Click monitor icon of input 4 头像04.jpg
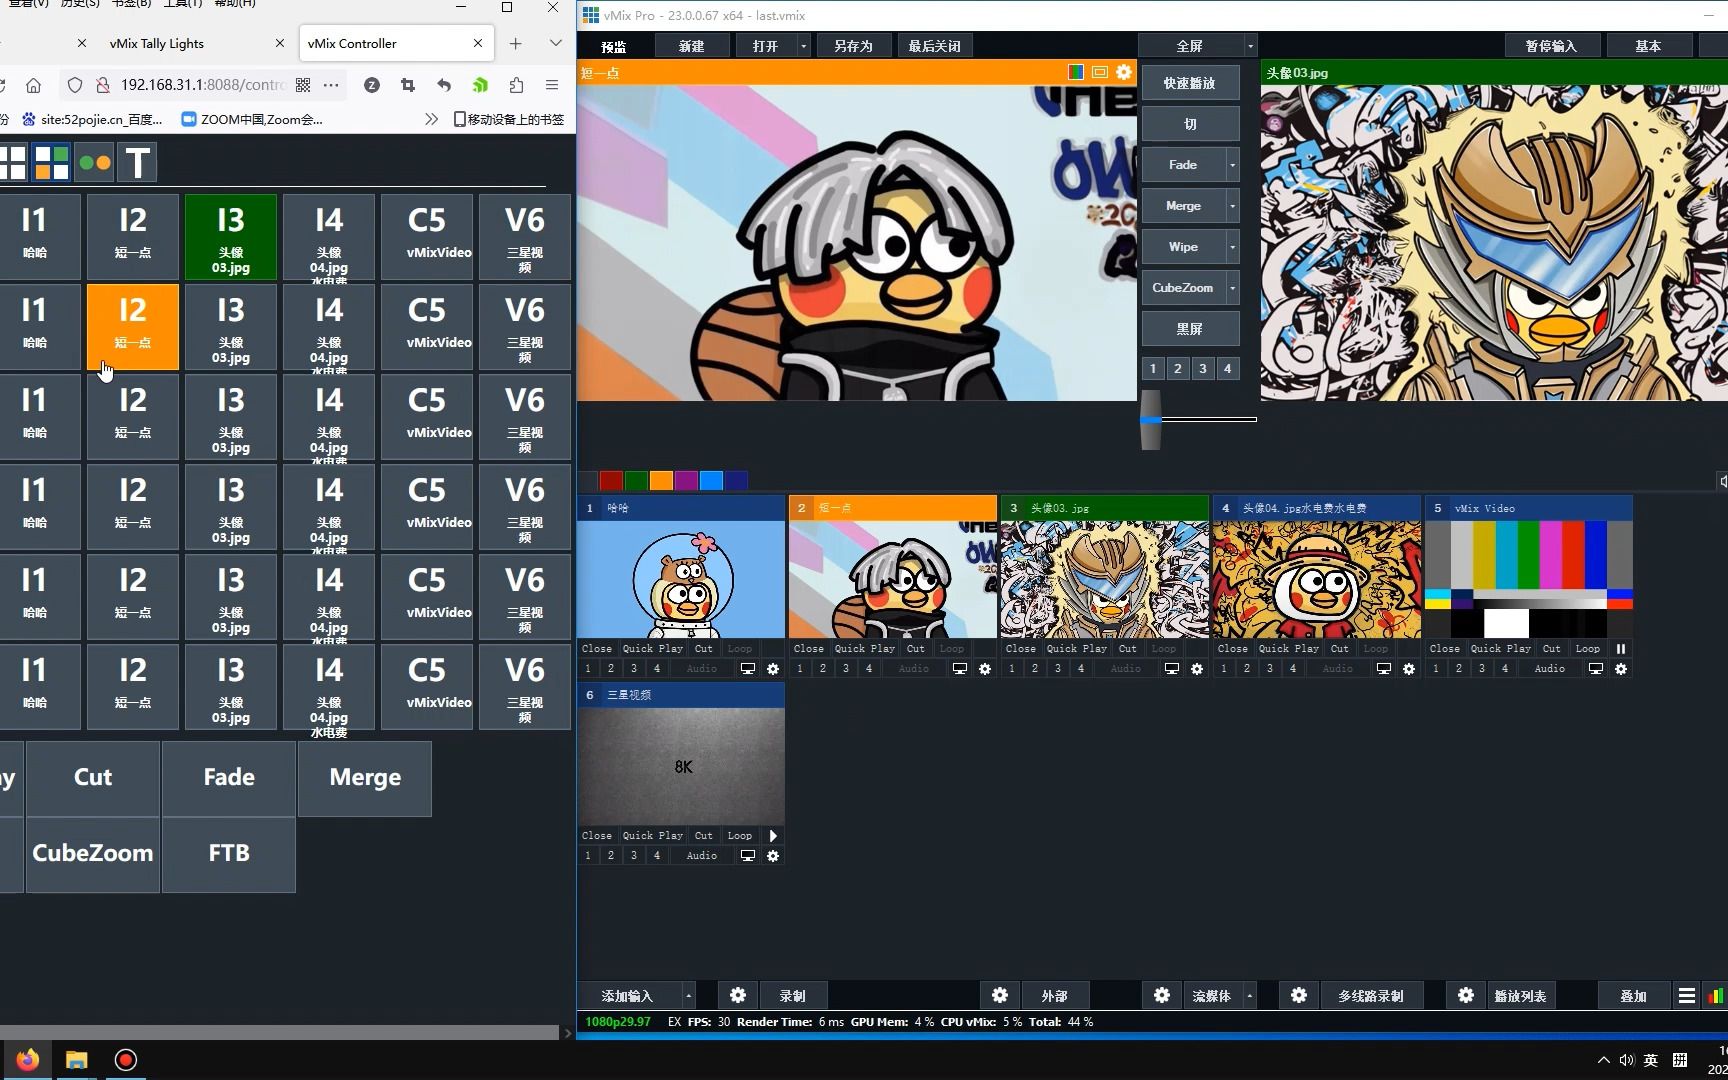This screenshot has width=1728, height=1080. [1384, 669]
